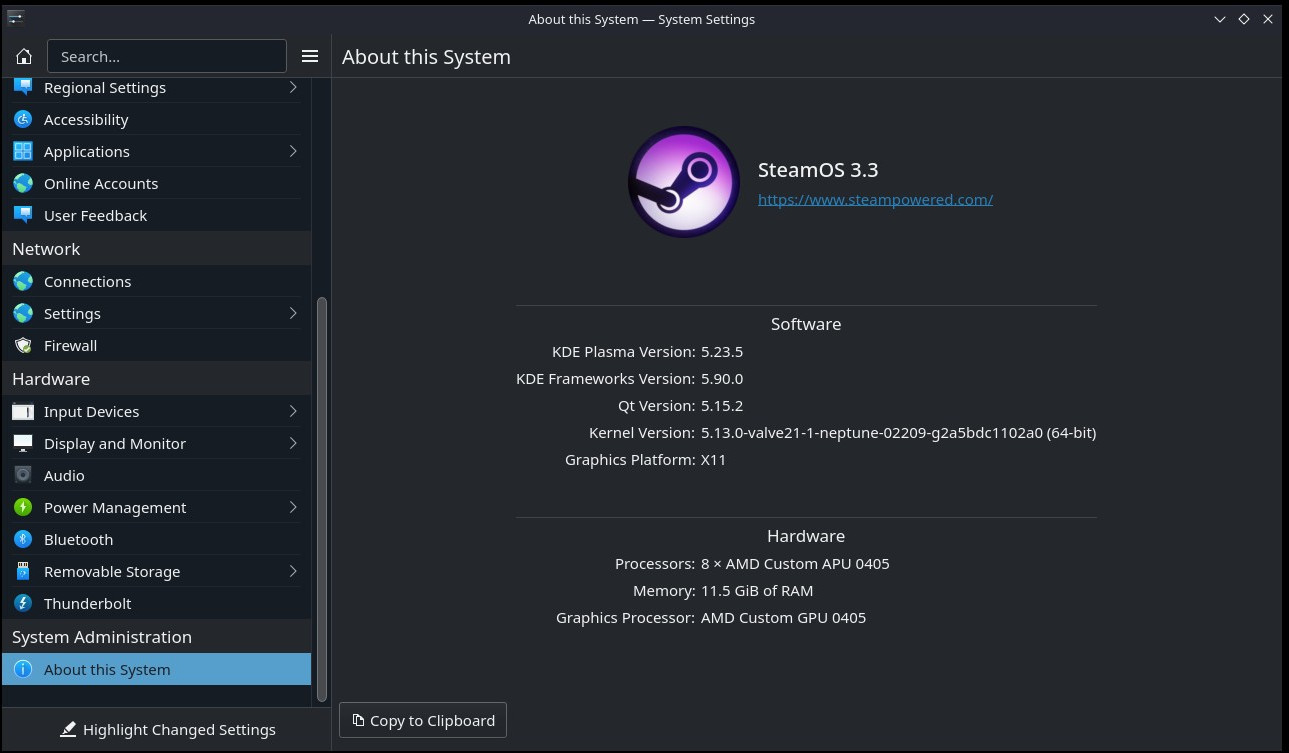Open the steampowered.com link
The width and height of the screenshot is (1289, 753).
pos(875,199)
